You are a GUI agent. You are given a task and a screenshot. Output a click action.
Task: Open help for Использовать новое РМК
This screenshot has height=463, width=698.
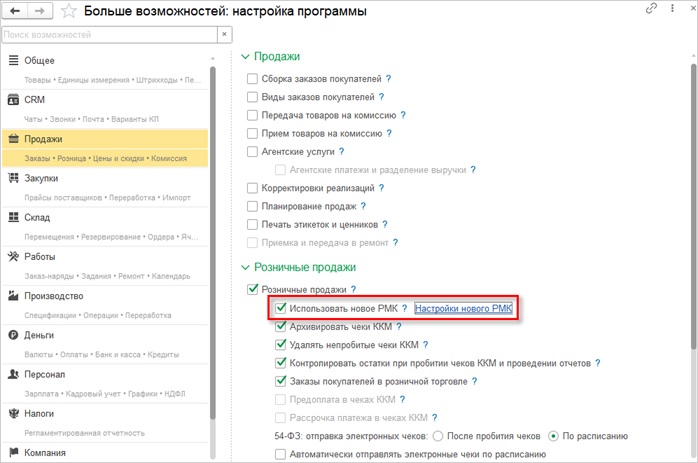[404, 308]
